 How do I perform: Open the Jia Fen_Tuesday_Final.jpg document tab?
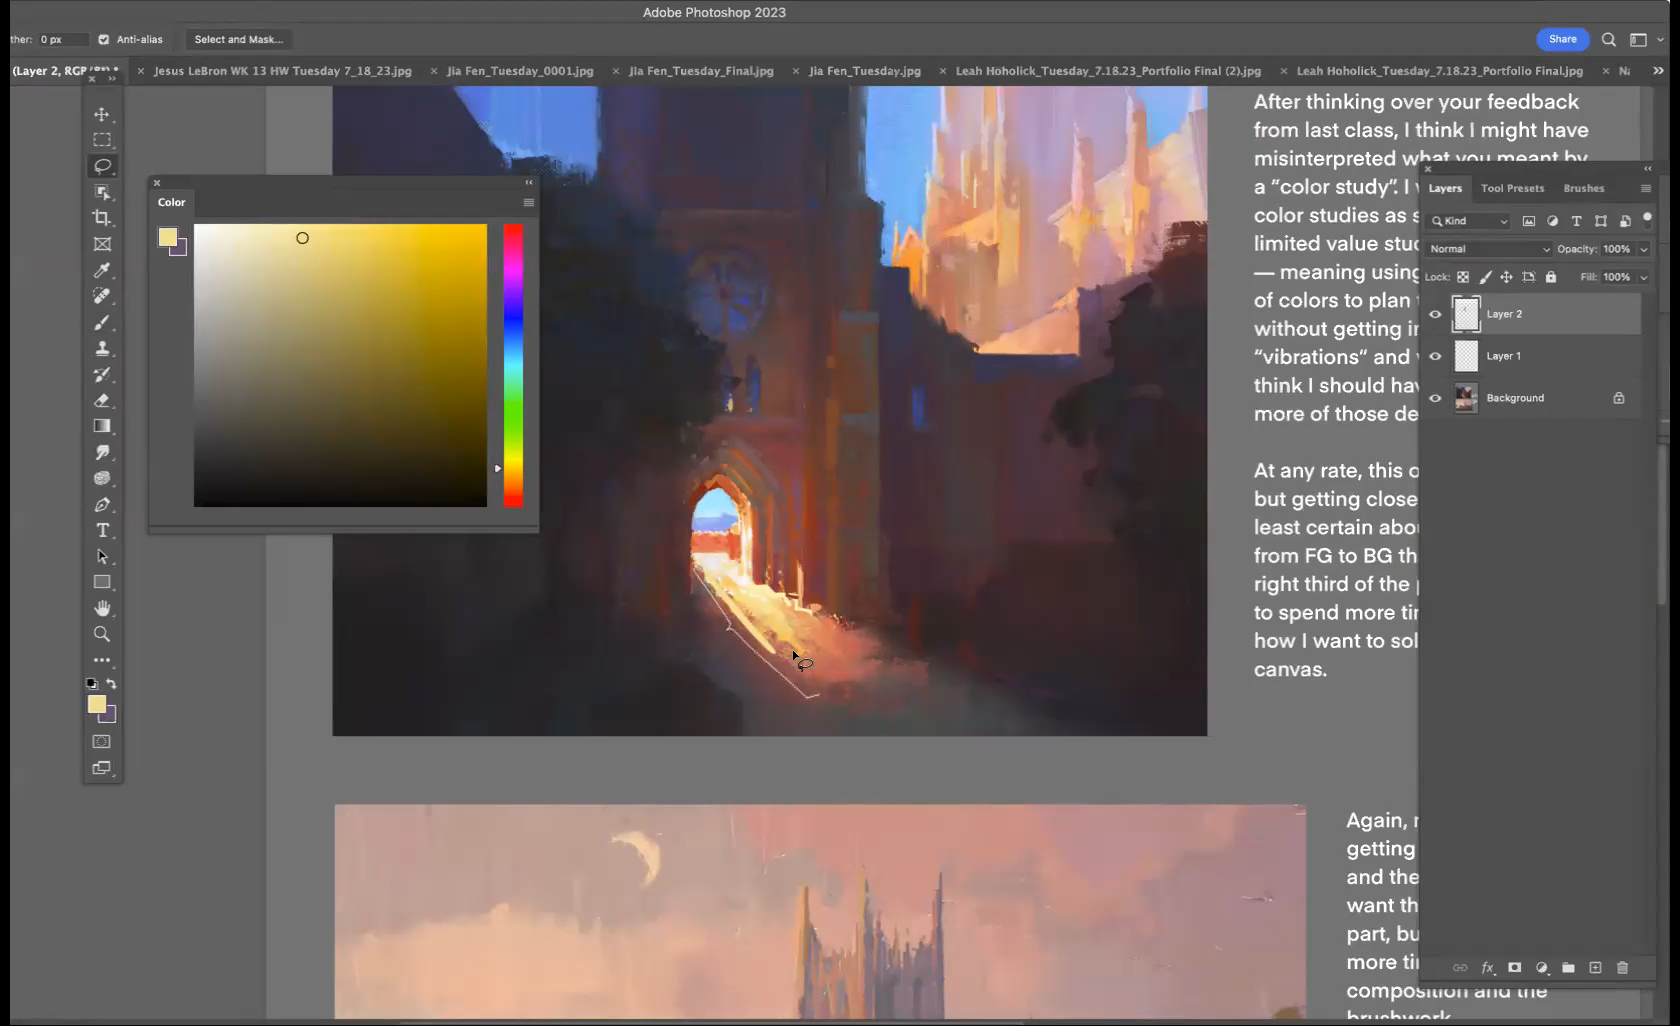tap(698, 71)
